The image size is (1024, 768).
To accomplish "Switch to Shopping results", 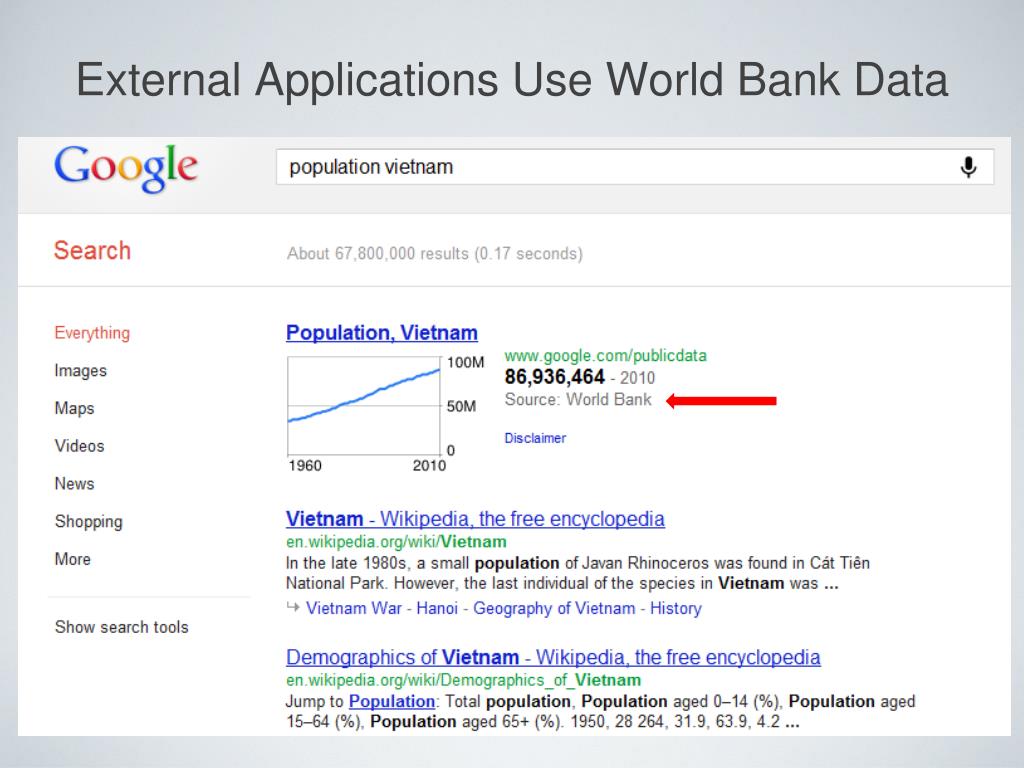I will [x=89, y=522].
